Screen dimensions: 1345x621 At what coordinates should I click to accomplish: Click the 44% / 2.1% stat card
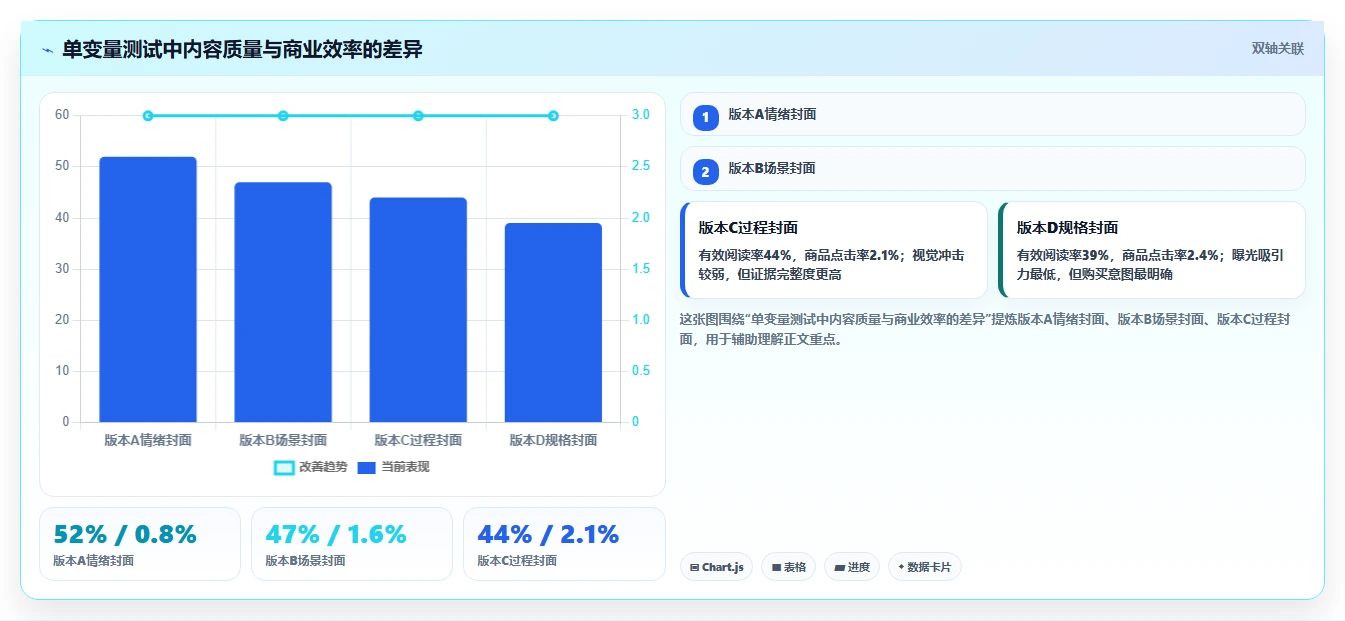(564, 544)
